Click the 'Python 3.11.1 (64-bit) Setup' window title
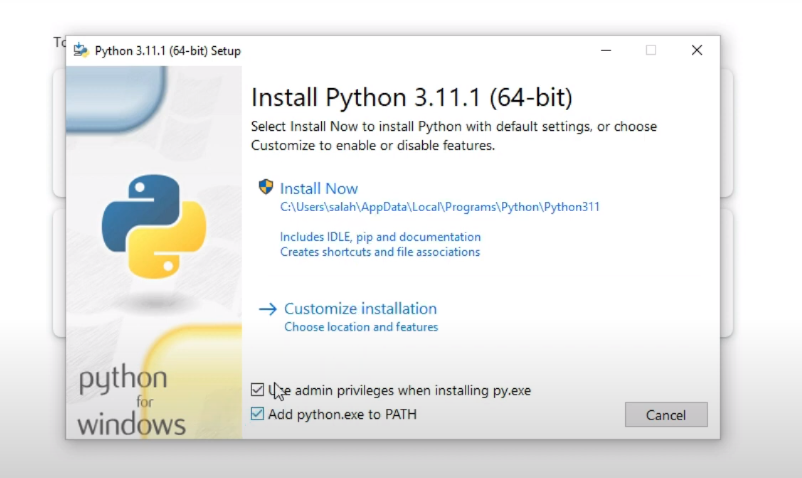The height and width of the screenshot is (478, 802). (168, 51)
